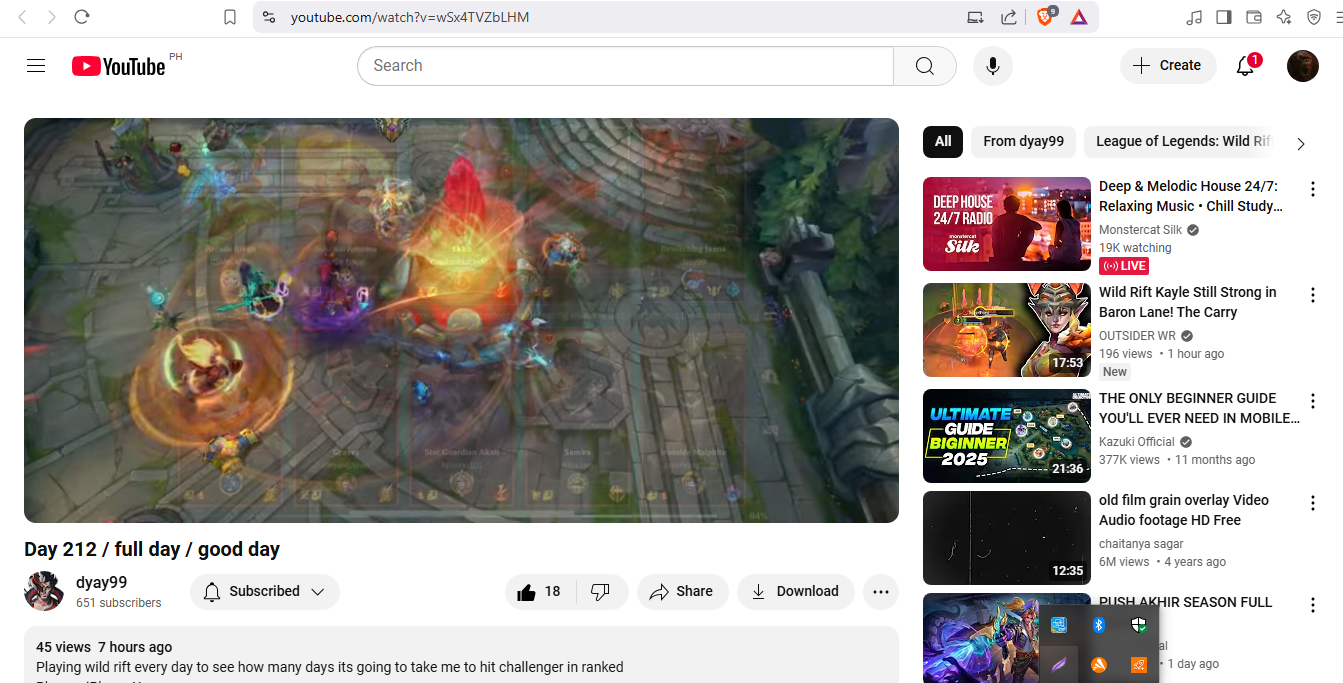Go back with the browser back arrow
The width and height of the screenshot is (1343, 683).
(23, 17)
